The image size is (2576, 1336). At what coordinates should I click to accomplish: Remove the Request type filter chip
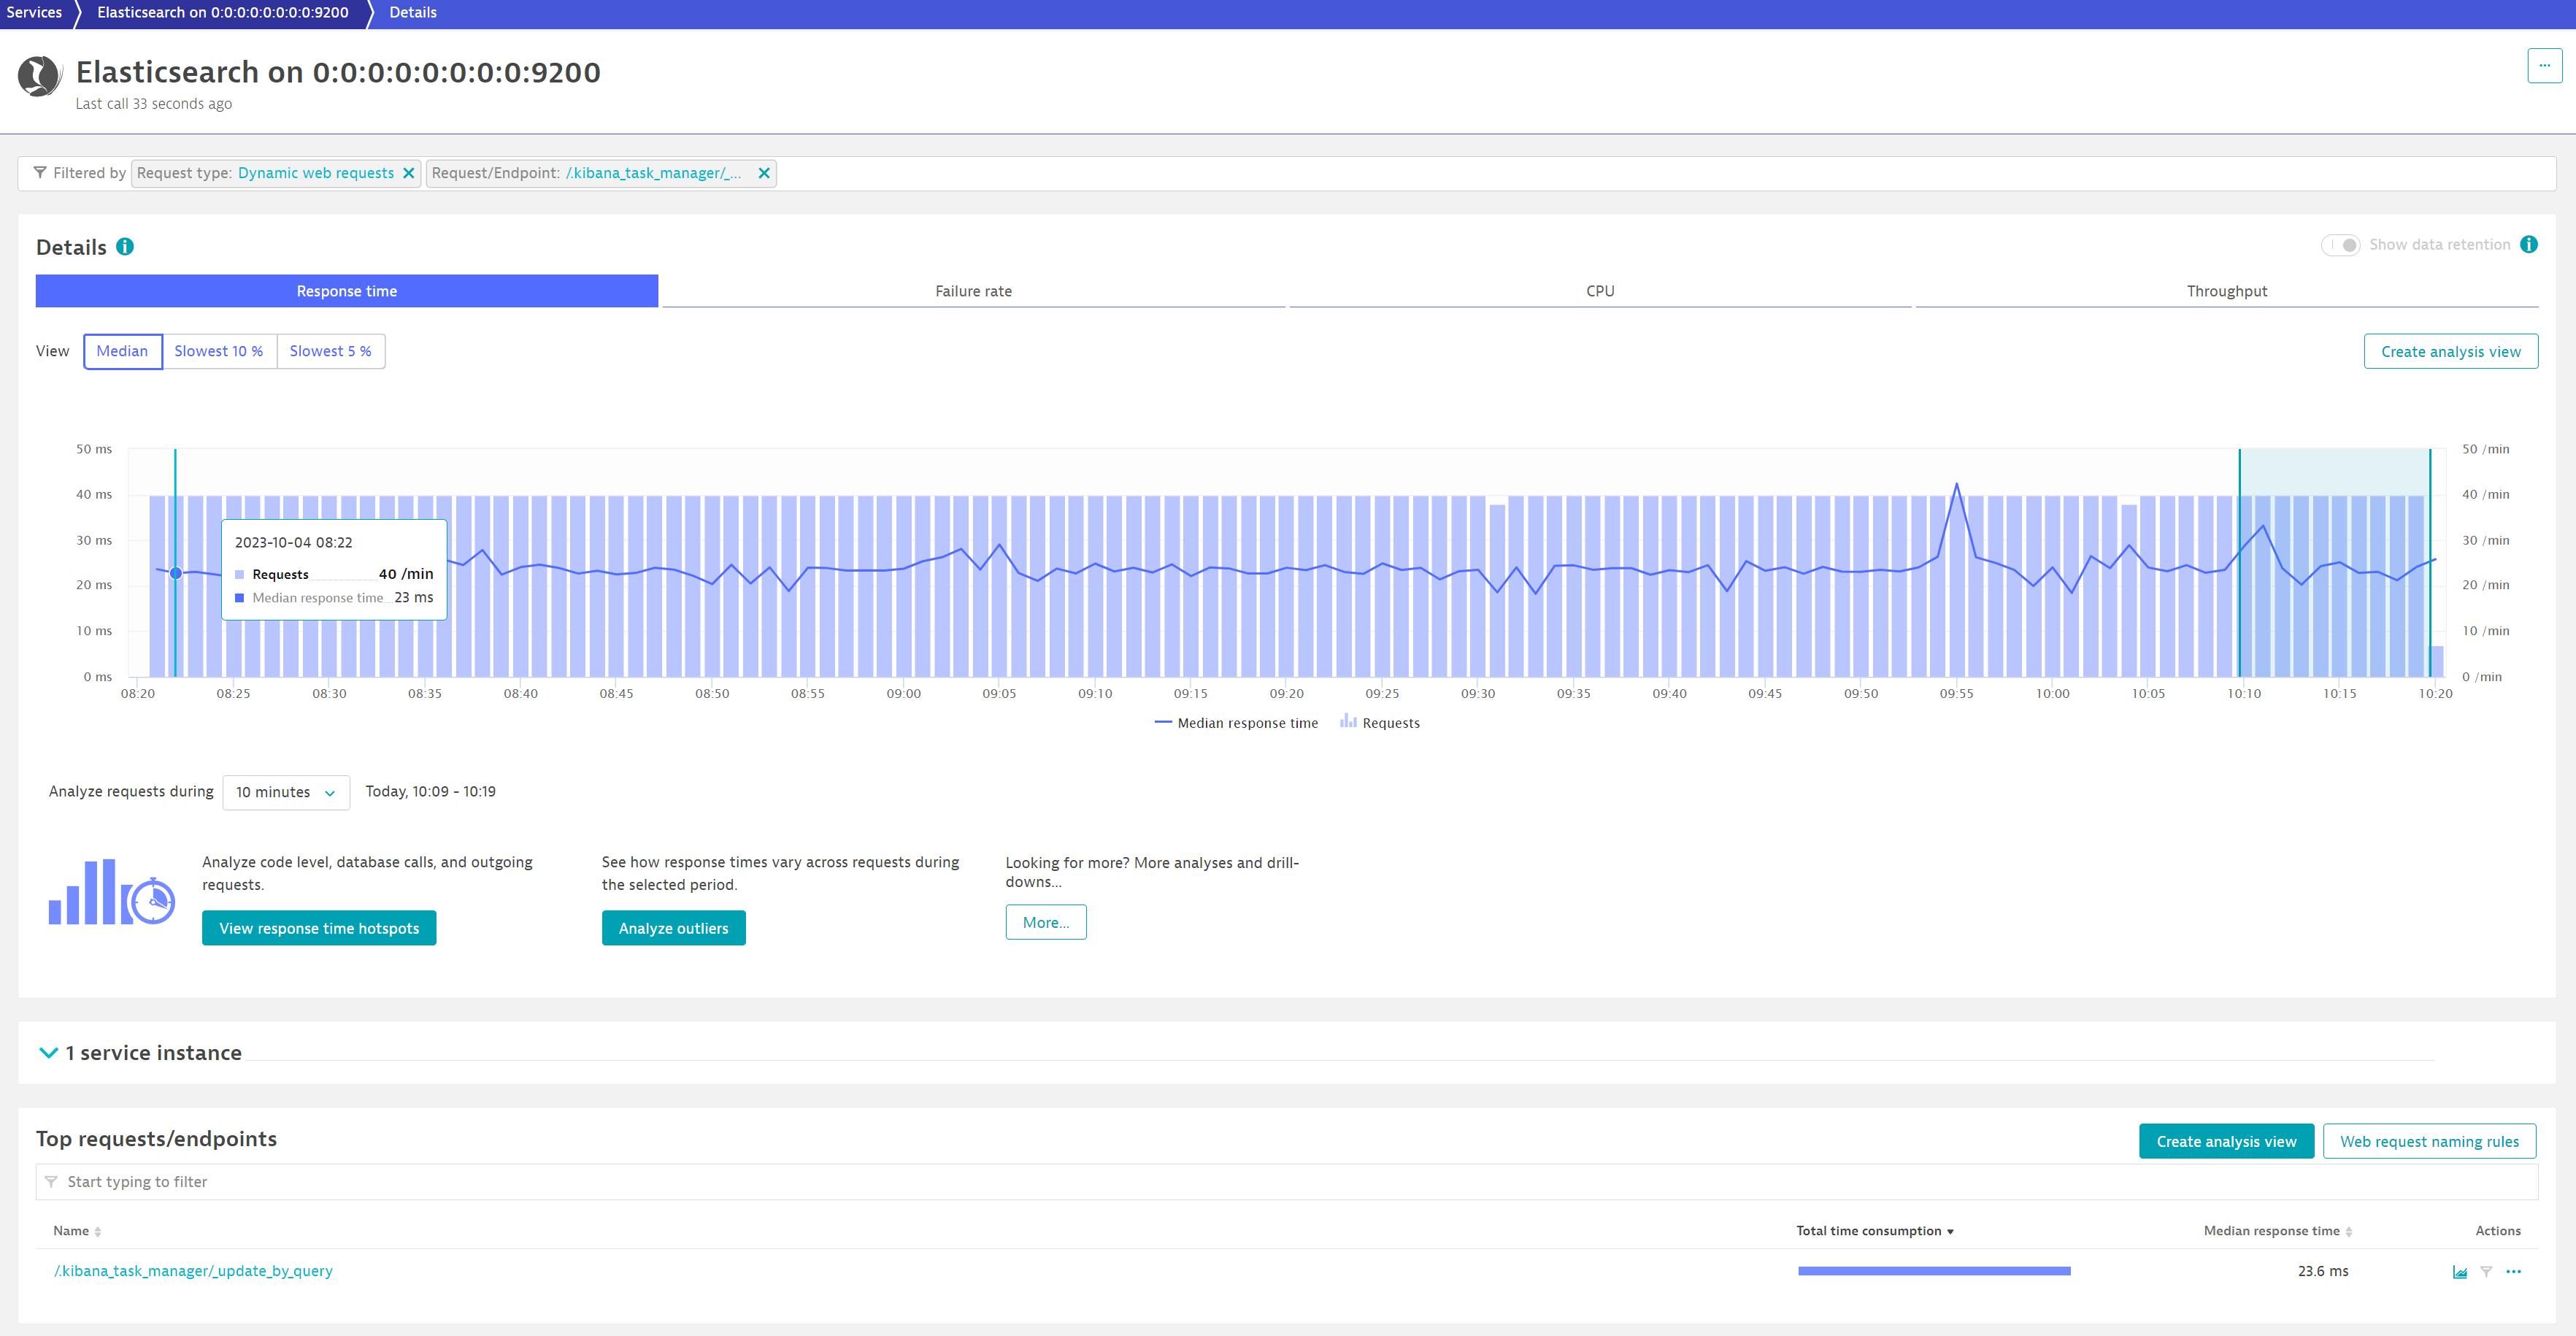click(x=409, y=173)
